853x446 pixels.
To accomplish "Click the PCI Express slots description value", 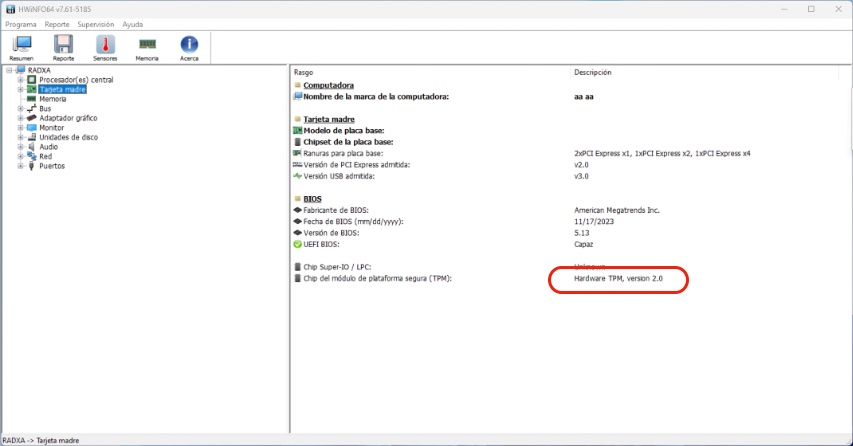I will (662, 153).
